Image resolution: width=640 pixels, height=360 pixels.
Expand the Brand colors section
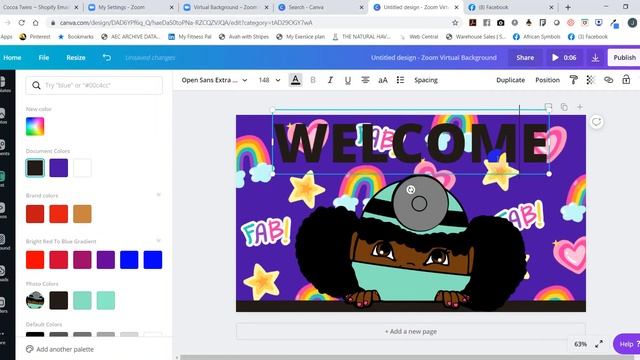pyautogui.click(x=158, y=195)
